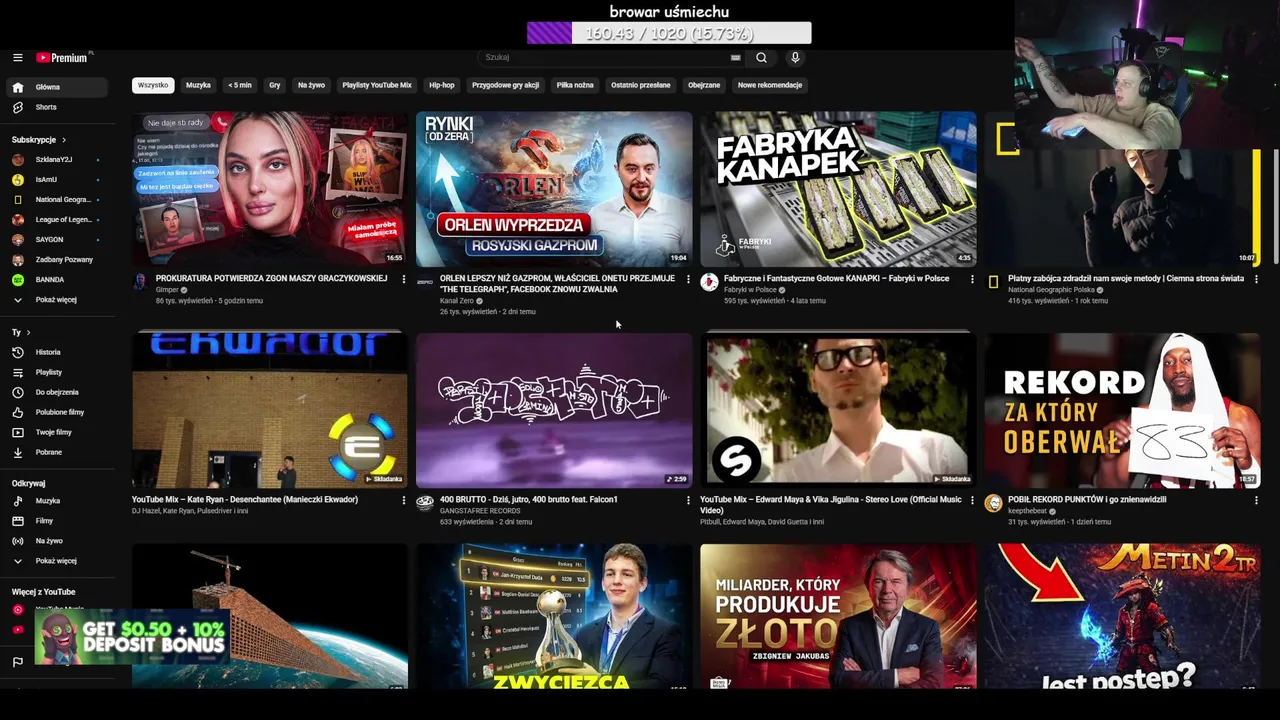Expand Pokaż więcej under subscriptions

[55, 300]
